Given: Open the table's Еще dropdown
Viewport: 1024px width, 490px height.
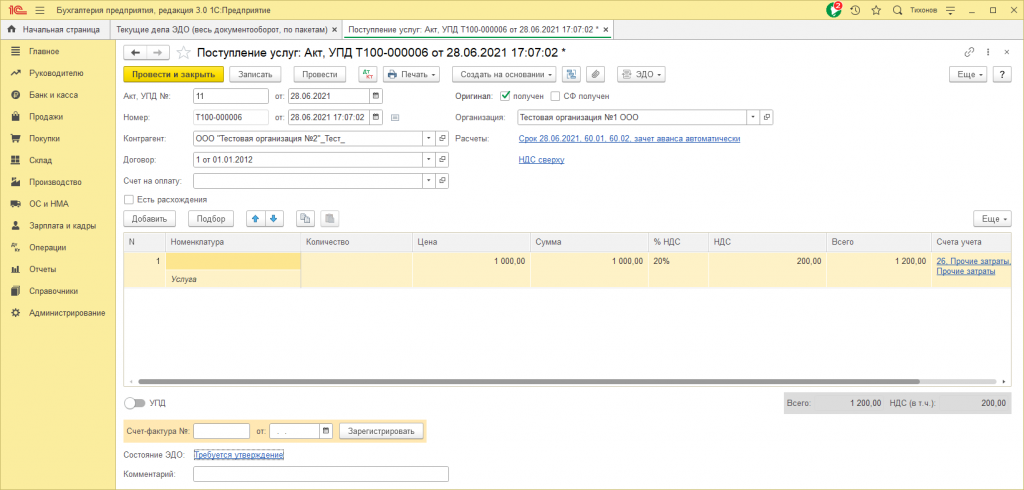Looking at the screenshot, I should (x=992, y=218).
